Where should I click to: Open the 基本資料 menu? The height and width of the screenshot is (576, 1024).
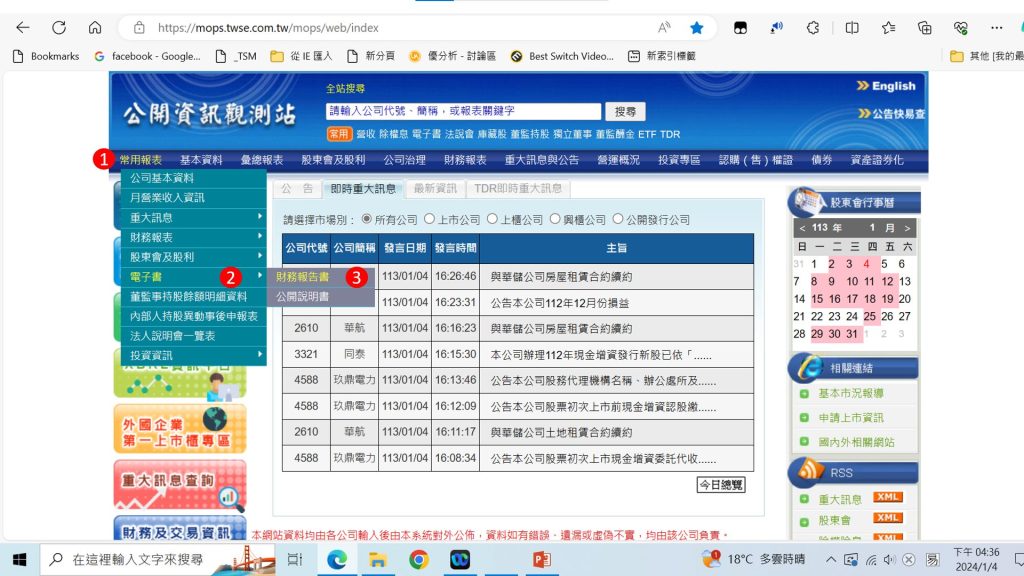(x=201, y=160)
